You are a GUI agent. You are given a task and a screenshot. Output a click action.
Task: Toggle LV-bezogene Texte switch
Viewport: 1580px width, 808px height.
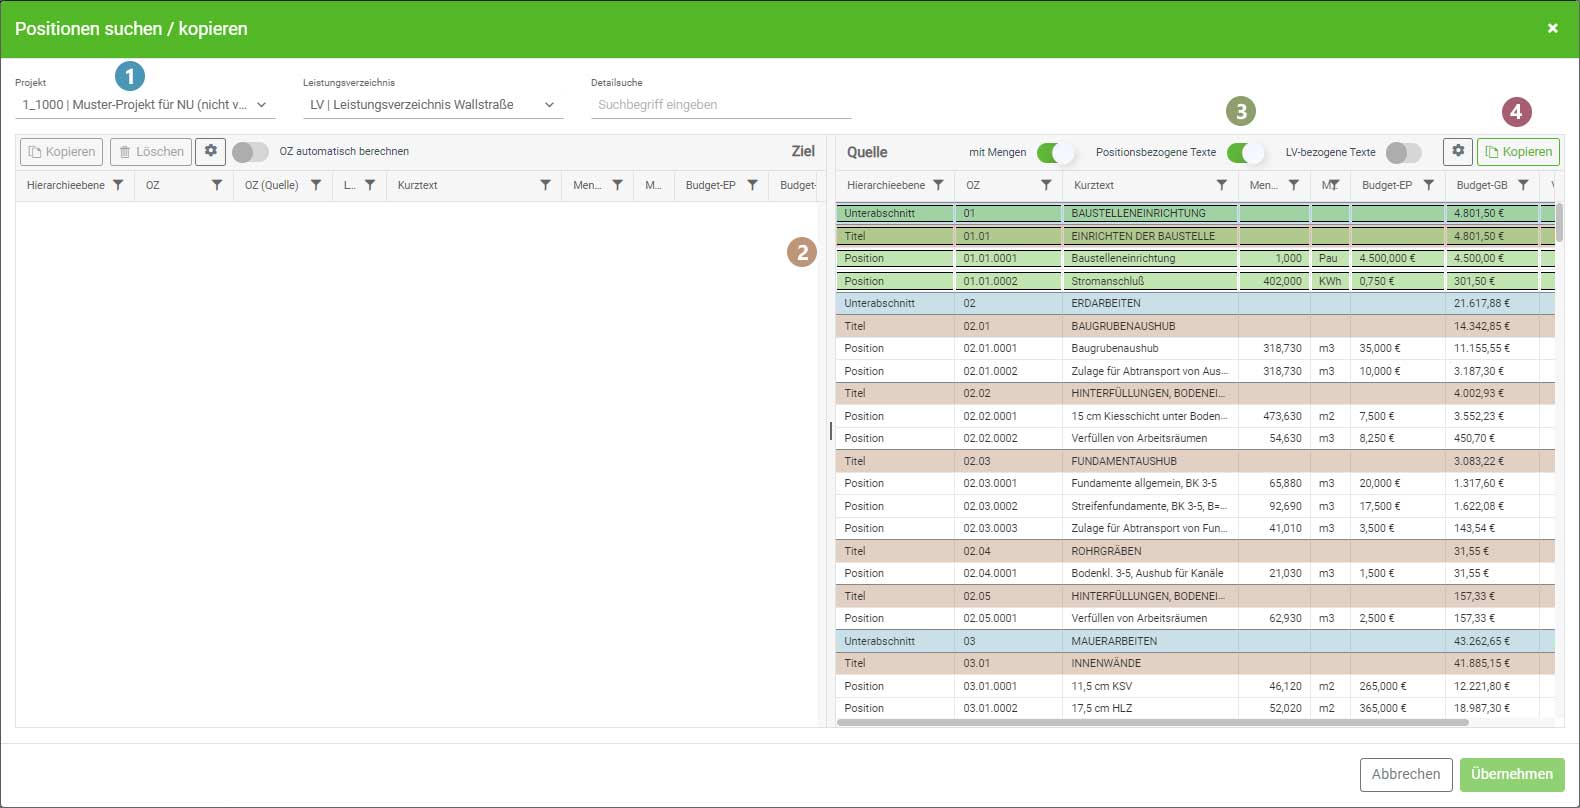(x=1404, y=153)
